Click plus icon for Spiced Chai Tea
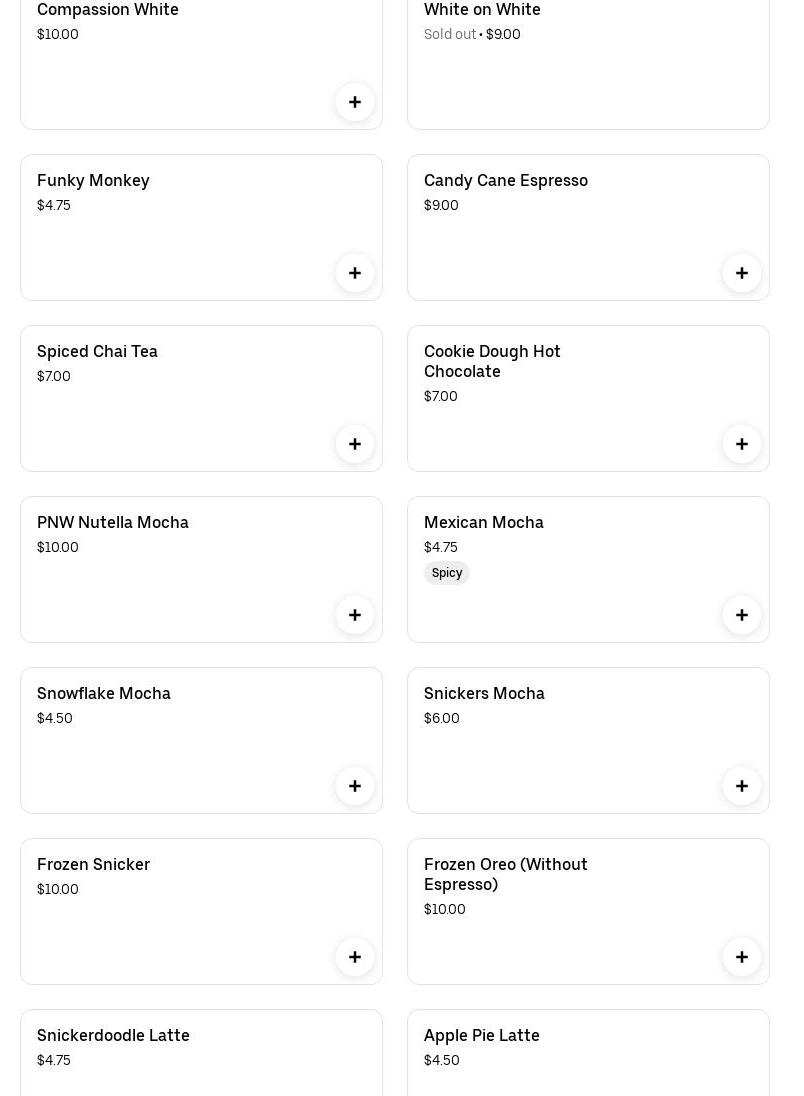The width and height of the screenshot is (804, 1096). pos(355,444)
